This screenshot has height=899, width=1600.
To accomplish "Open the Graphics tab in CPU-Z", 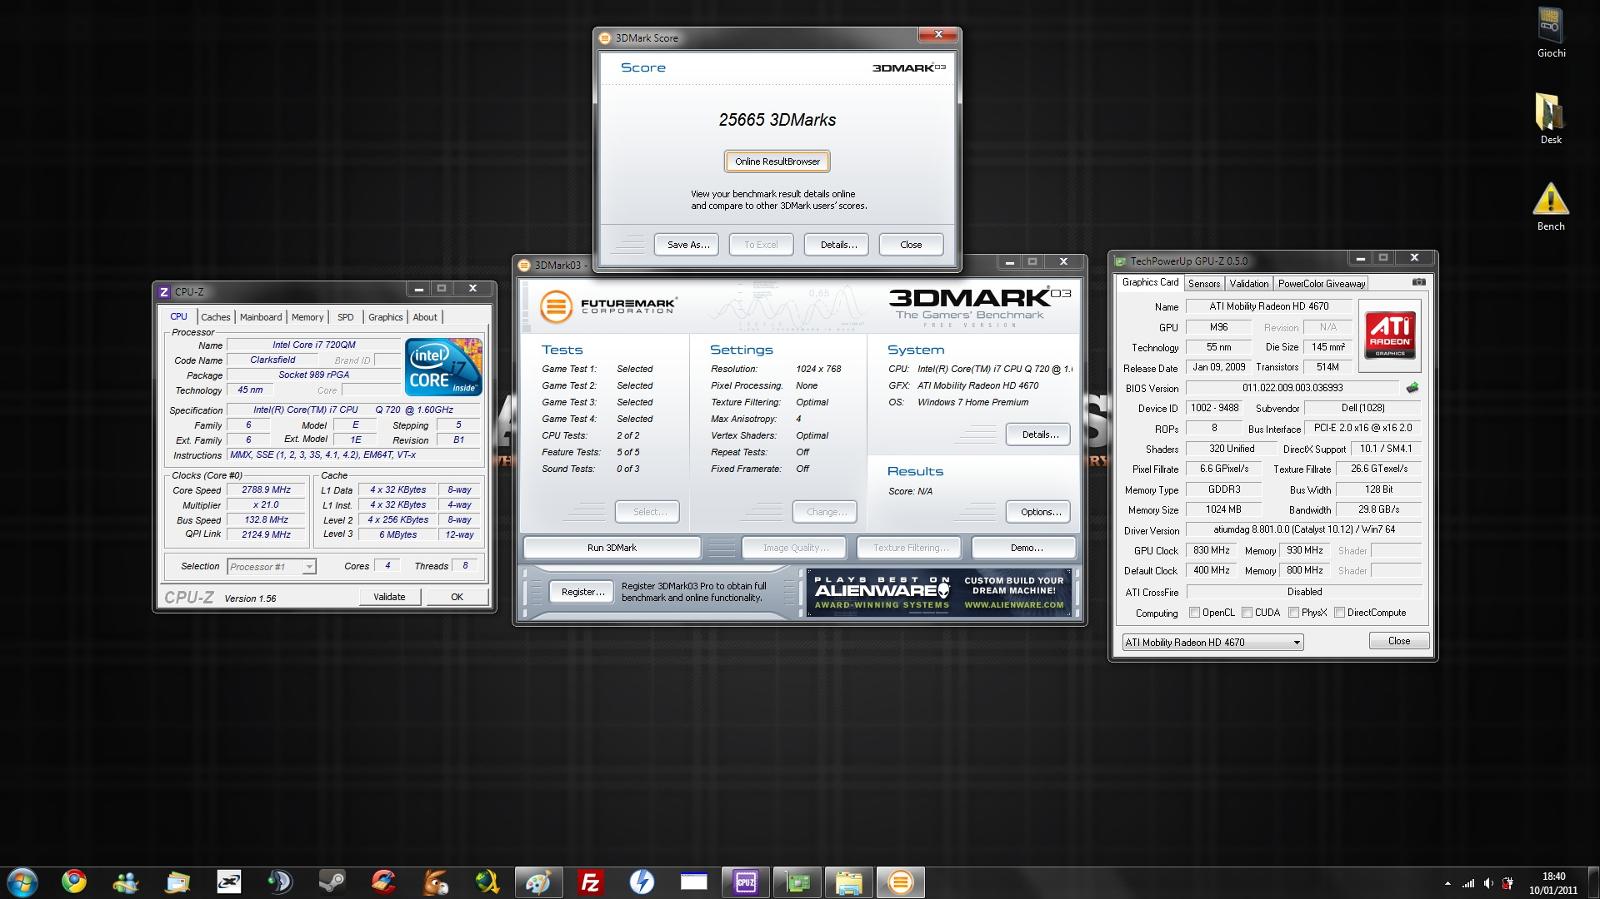I will coord(385,317).
